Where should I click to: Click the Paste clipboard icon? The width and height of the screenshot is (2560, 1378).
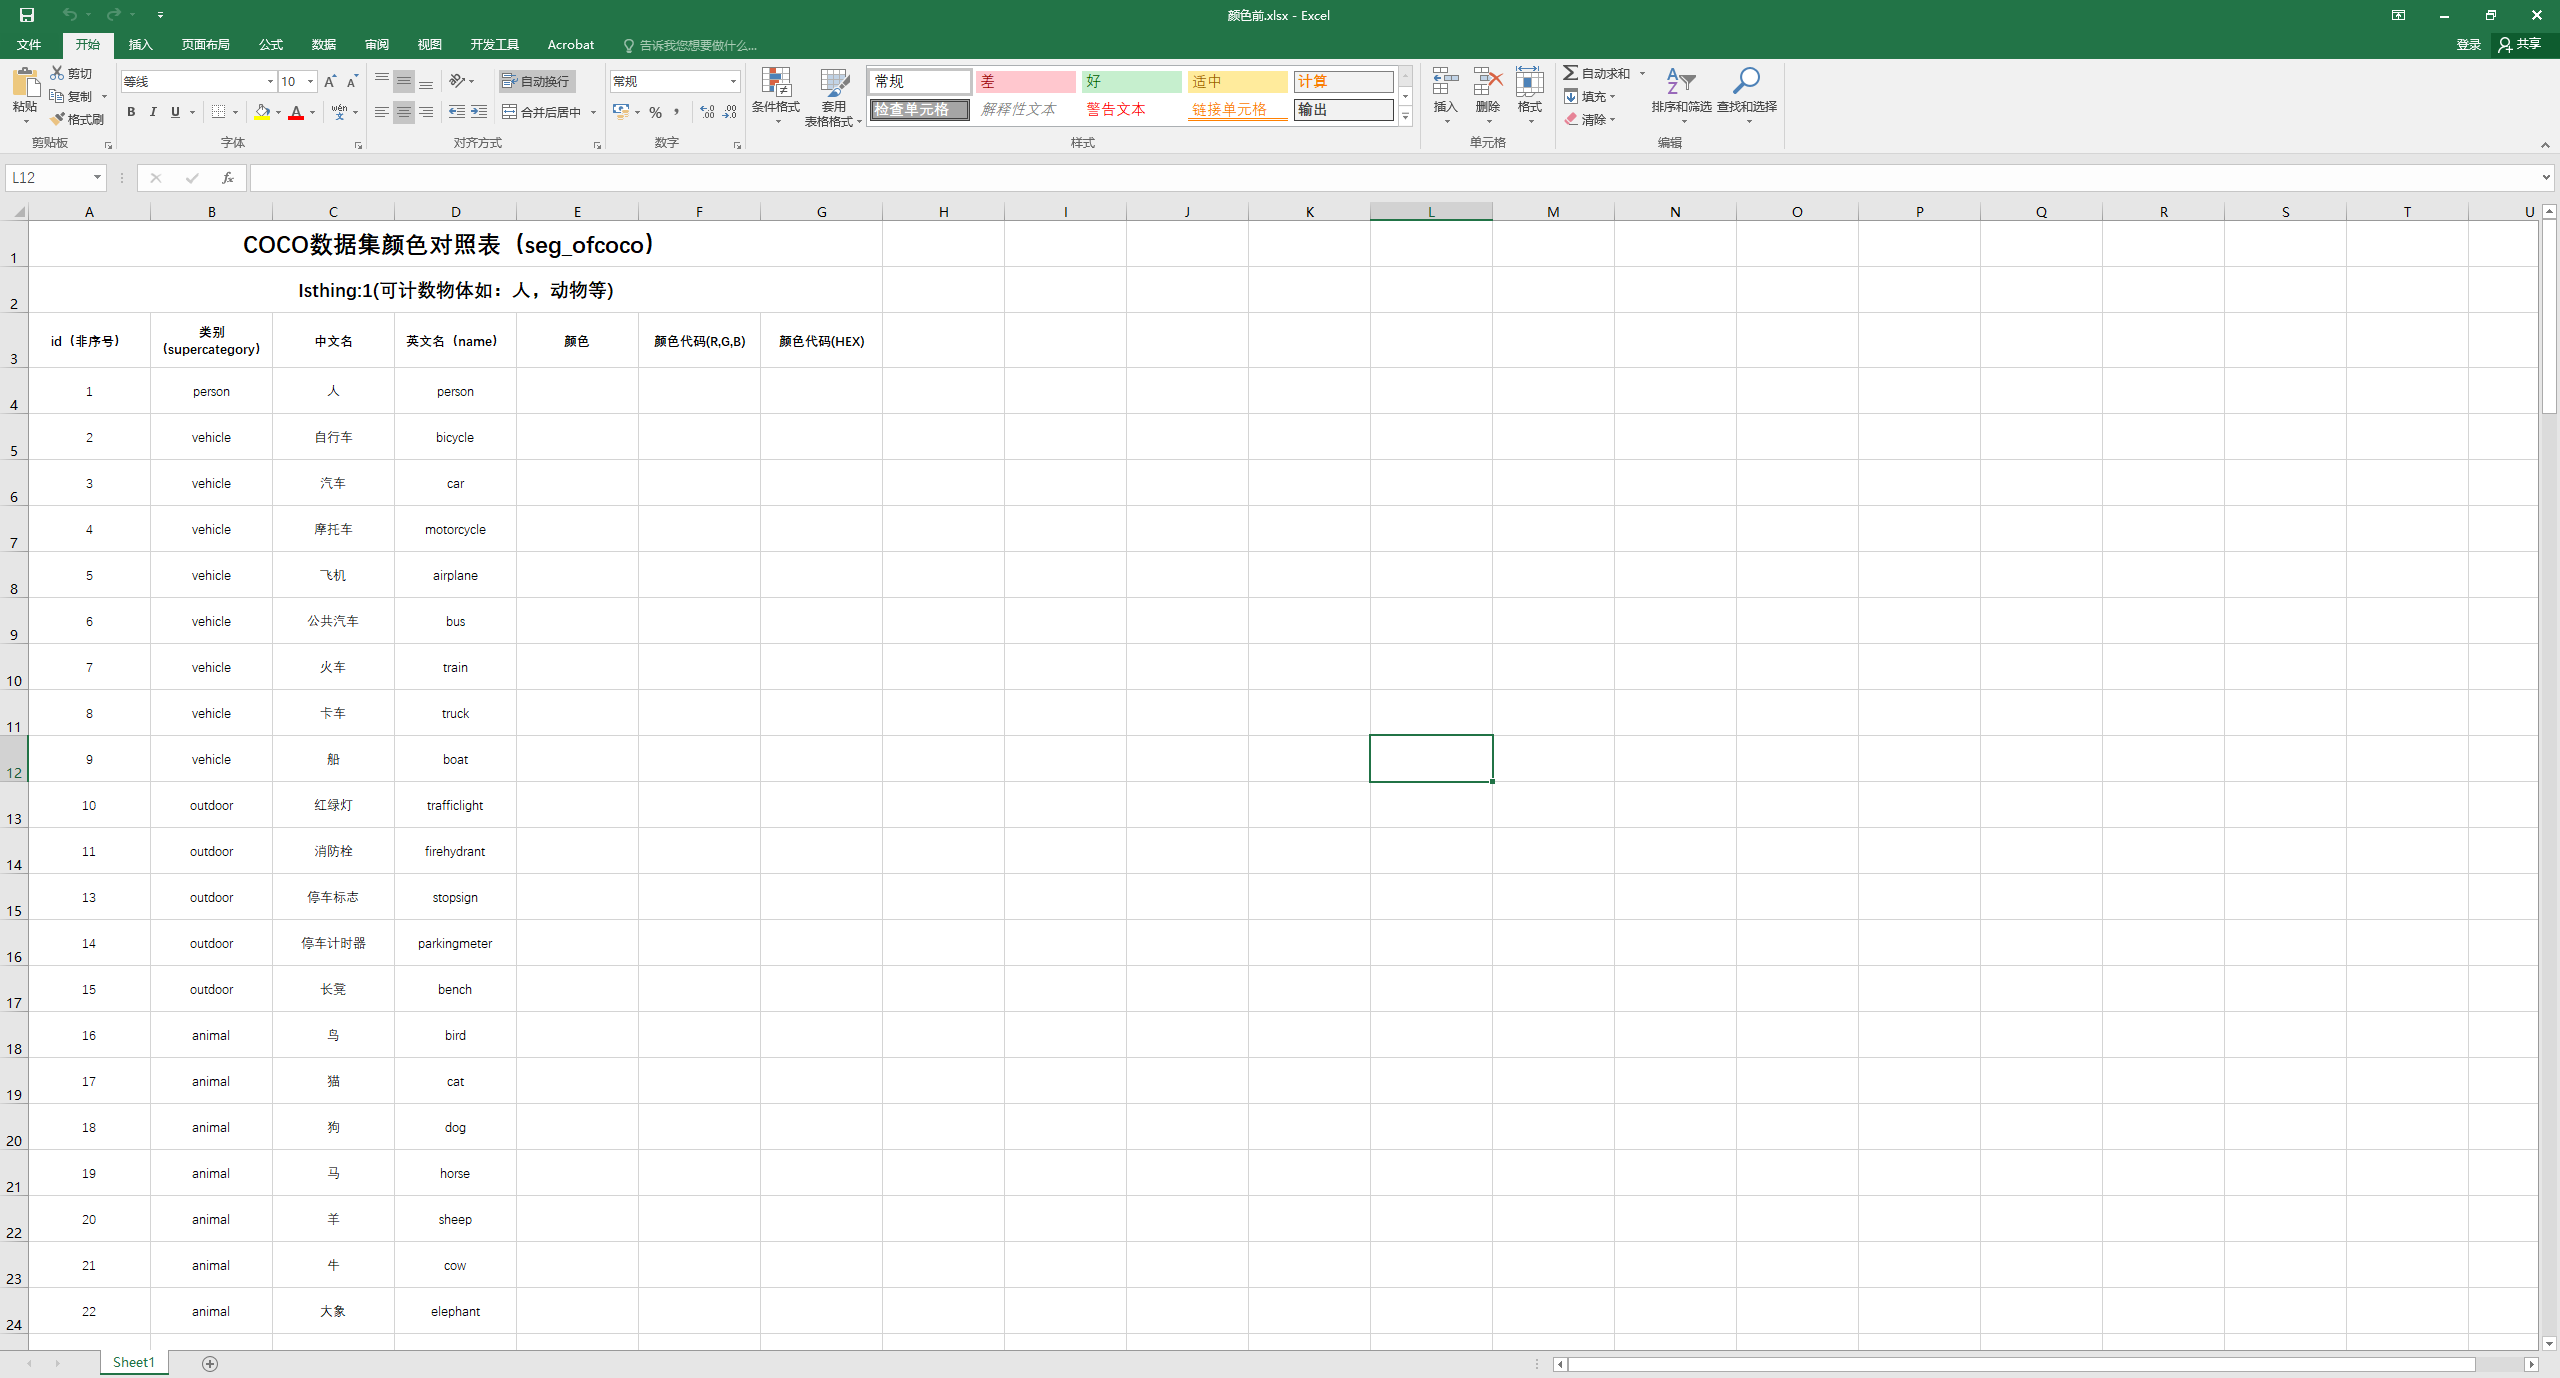pyautogui.click(x=25, y=82)
